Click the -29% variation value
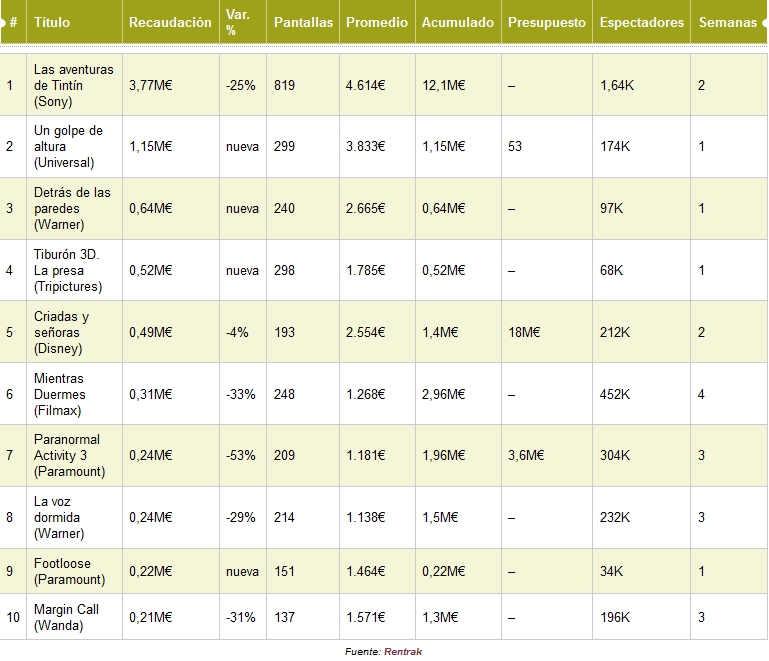 [x=240, y=517]
